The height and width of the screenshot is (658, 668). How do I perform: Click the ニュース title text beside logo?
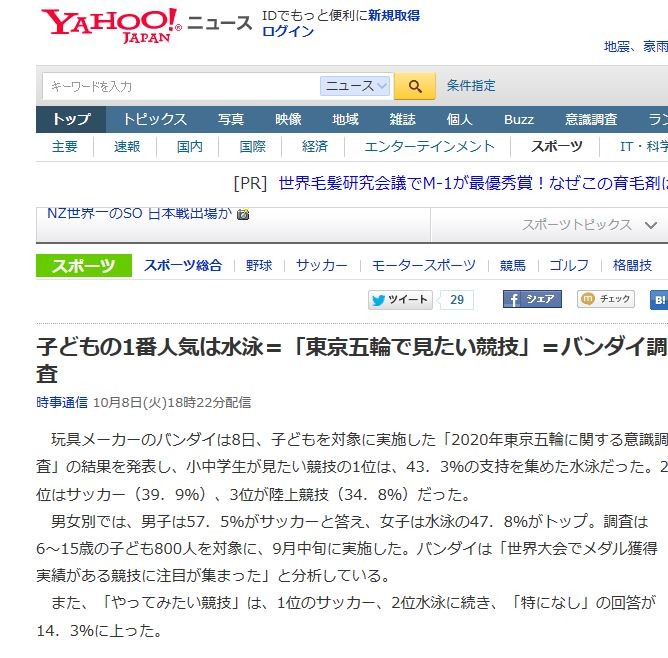tap(219, 23)
